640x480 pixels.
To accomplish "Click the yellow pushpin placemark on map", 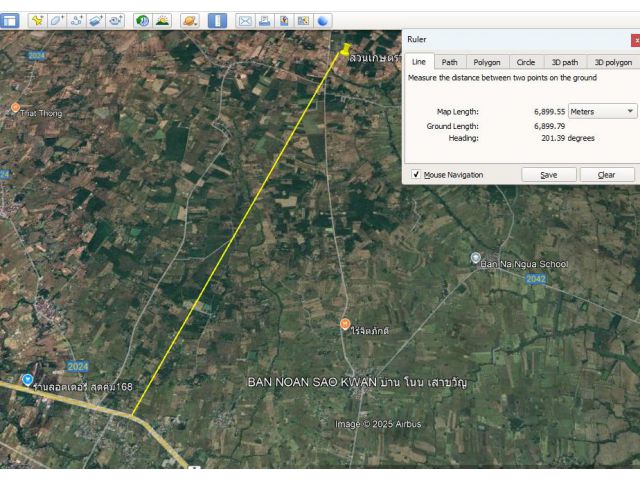I will [x=345, y=50].
